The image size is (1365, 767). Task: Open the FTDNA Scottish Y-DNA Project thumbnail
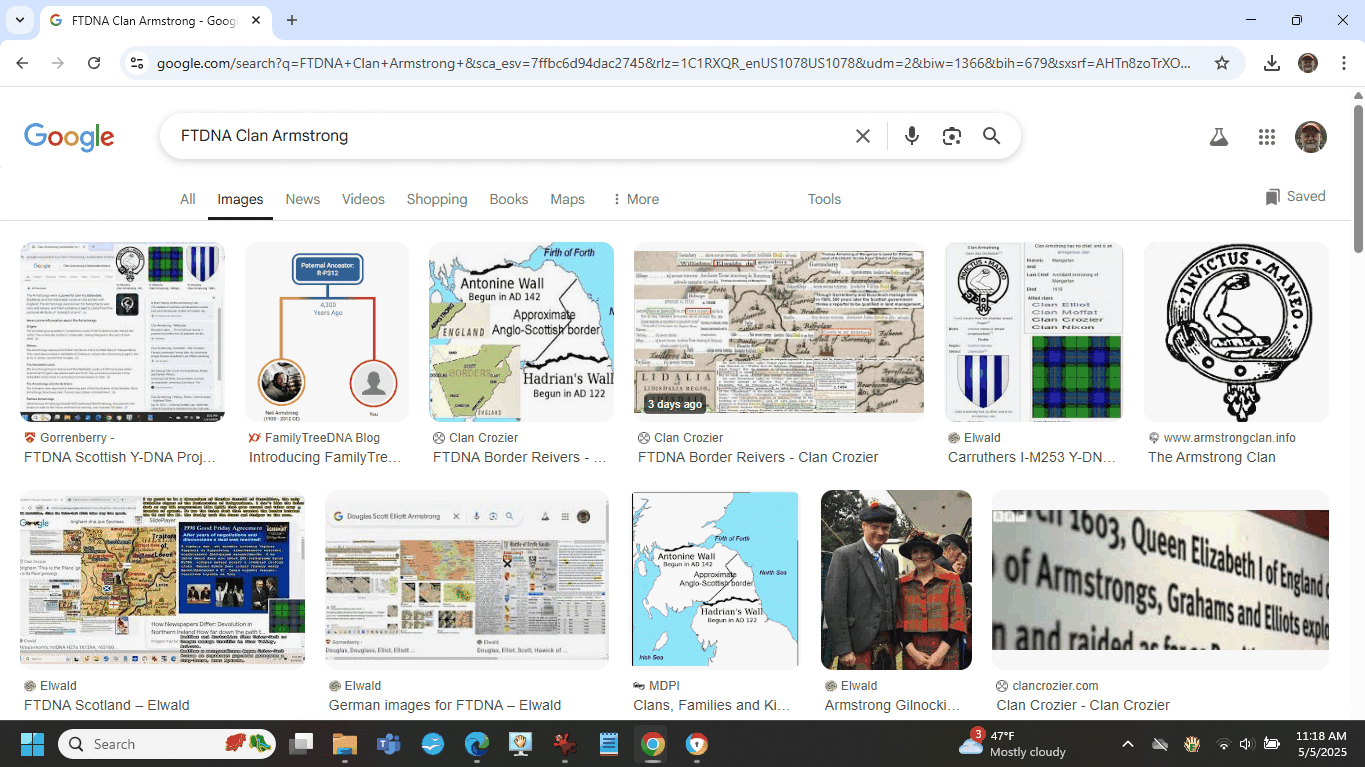(122, 332)
